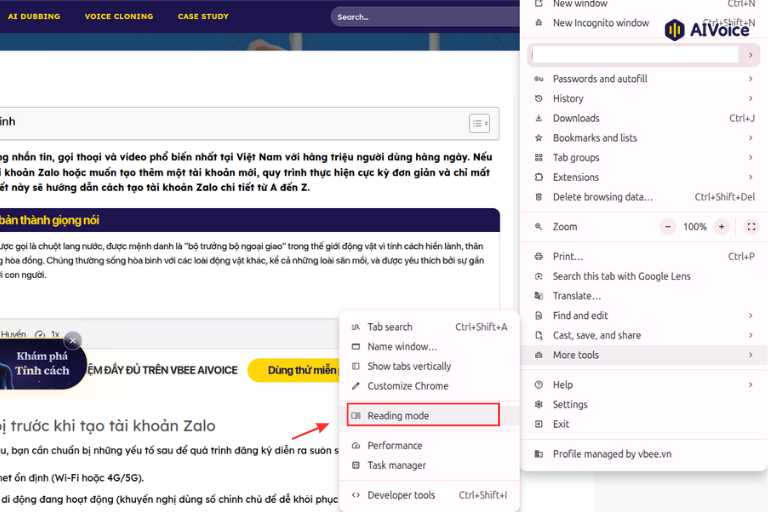768x512 pixels.
Task: Toggle the table of contents icon
Action: (479, 123)
